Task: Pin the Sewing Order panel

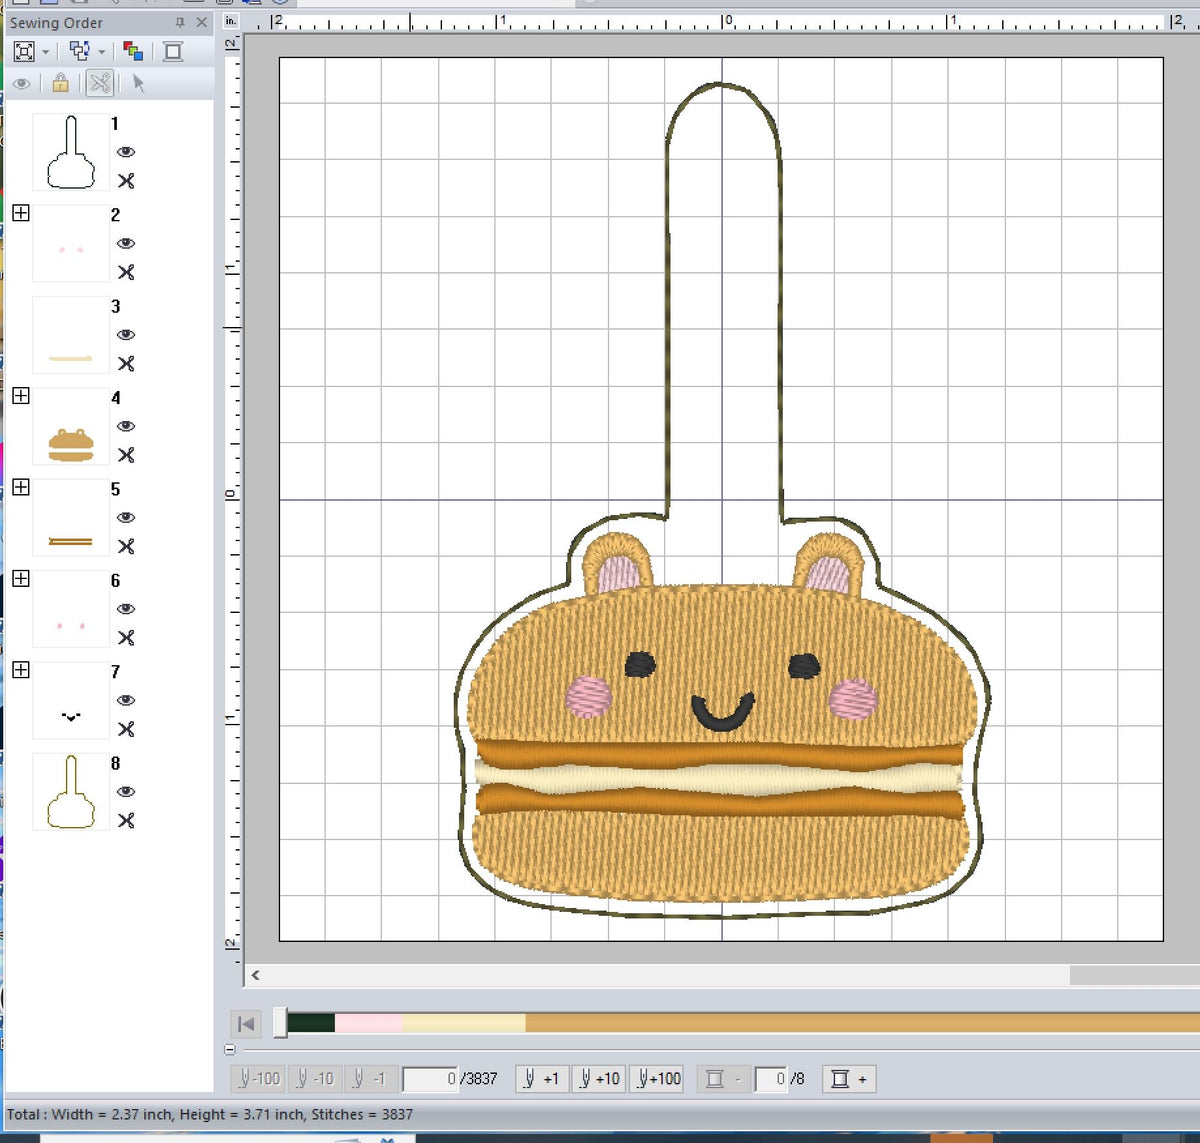Action: tap(181, 23)
